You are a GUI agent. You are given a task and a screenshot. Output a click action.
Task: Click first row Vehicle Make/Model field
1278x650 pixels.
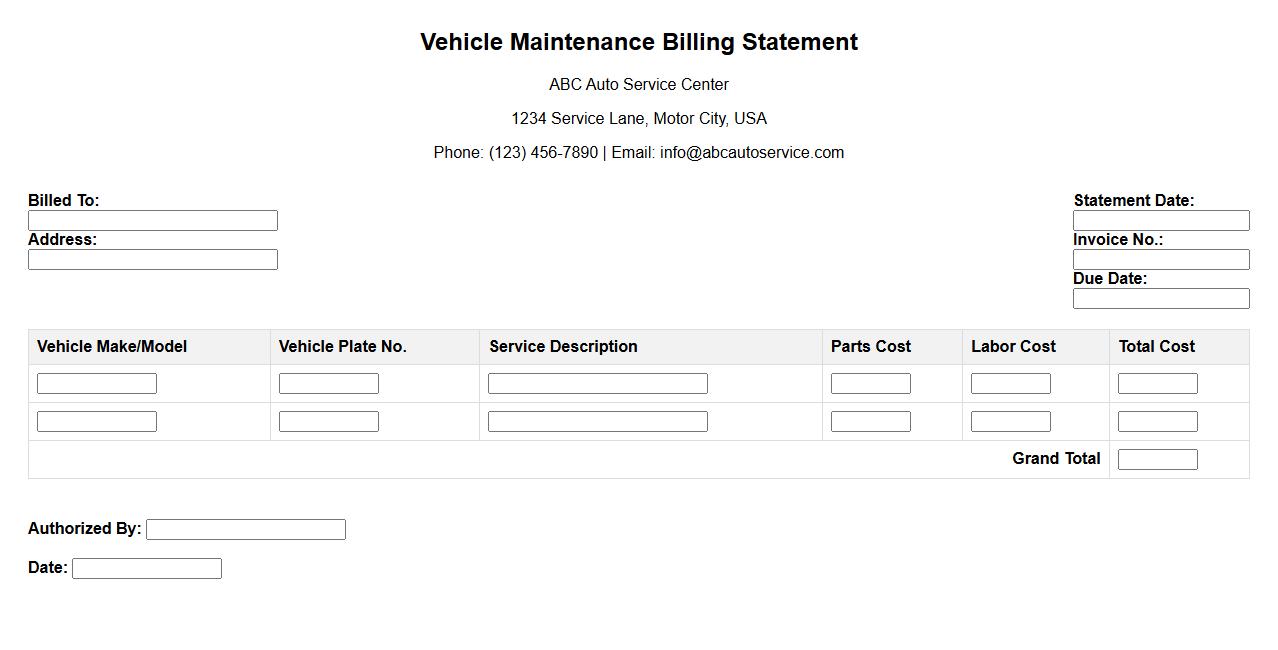(97, 384)
